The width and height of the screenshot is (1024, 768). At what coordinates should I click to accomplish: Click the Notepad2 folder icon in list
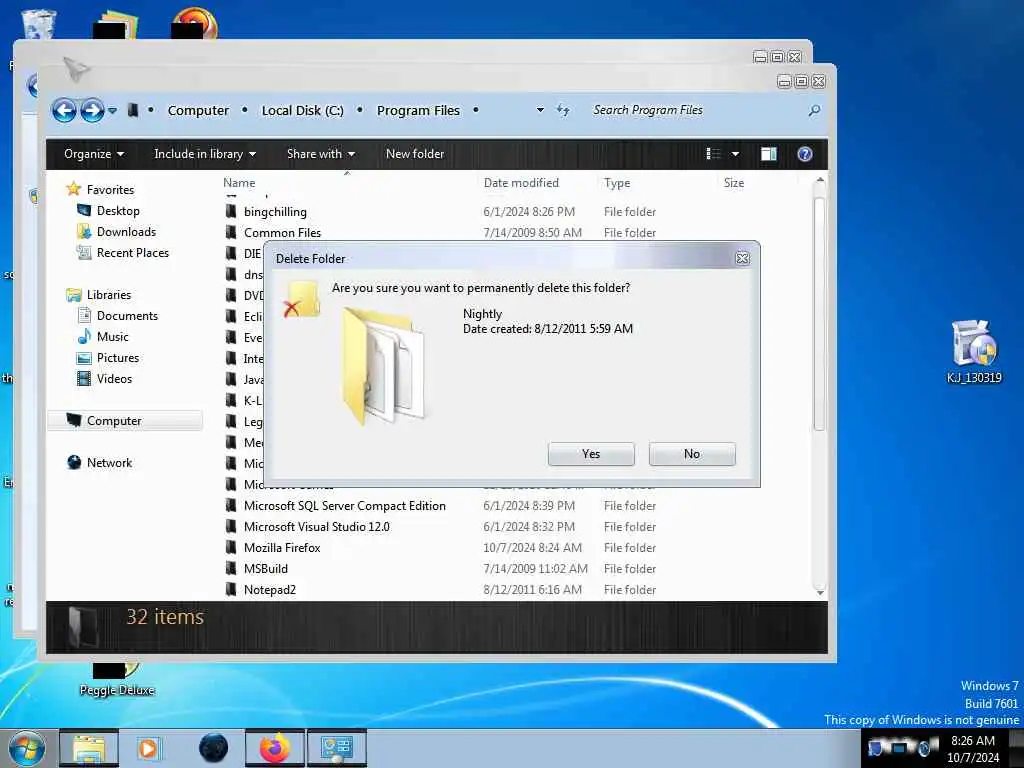[231, 589]
